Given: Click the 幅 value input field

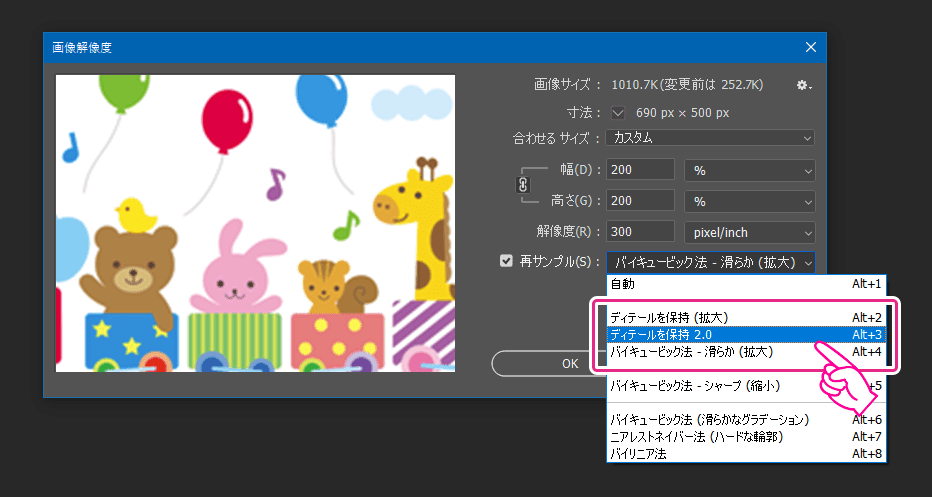Looking at the screenshot, I should click(640, 170).
